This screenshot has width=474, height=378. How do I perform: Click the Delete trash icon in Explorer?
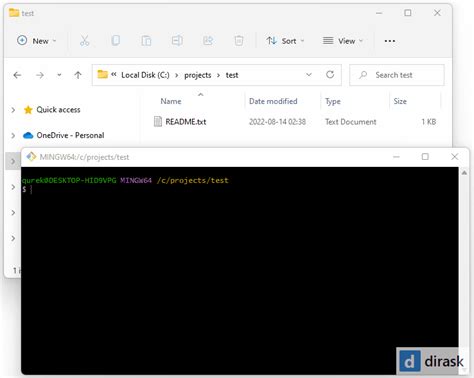239,41
